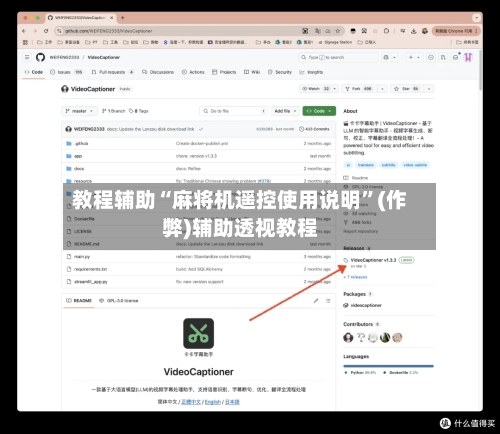Image resolution: width=500 pixels, height=434 pixels.
Task: Select the README tab below file list
Action: tap(79, 301)
